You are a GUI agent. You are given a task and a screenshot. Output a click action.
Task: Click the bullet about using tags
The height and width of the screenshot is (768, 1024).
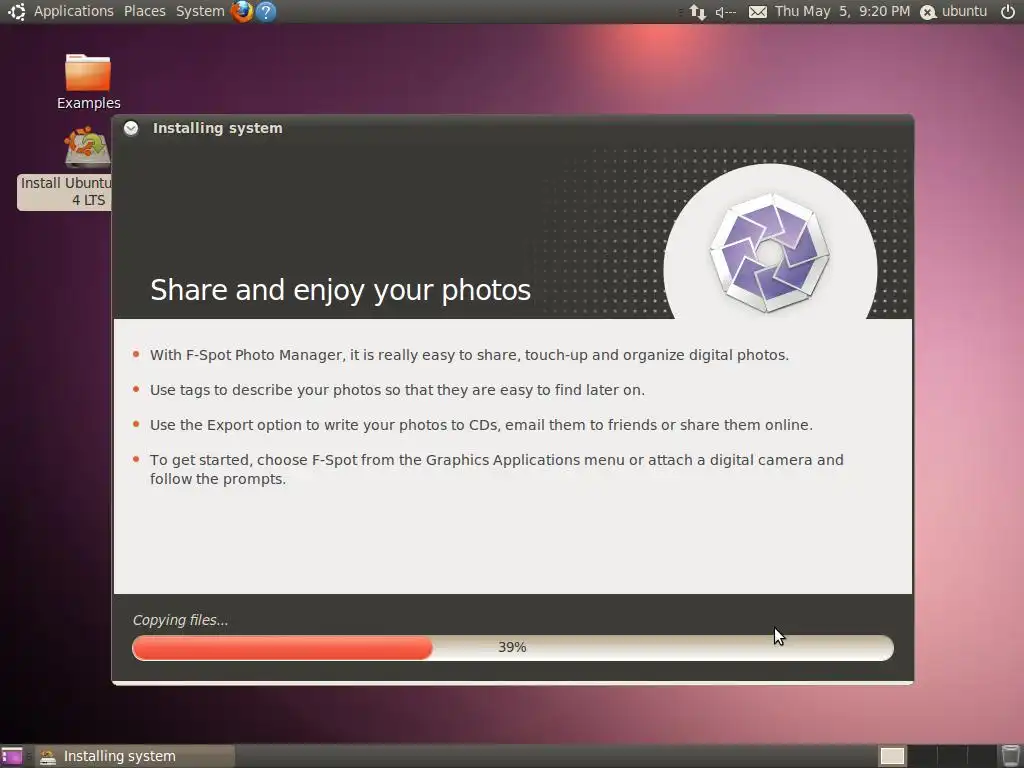[397, 390]
